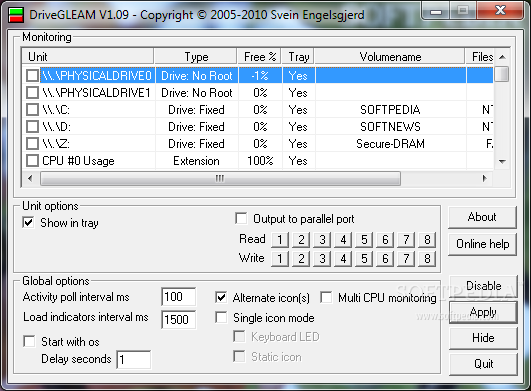The image size is (531, 391).
Task: Click the Extension type cell
Action: pos(196,160)
